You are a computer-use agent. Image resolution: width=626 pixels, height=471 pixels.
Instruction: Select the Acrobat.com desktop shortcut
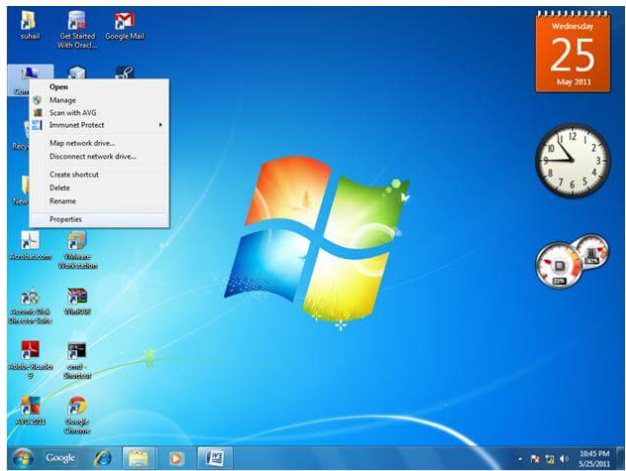coord(30,246)
